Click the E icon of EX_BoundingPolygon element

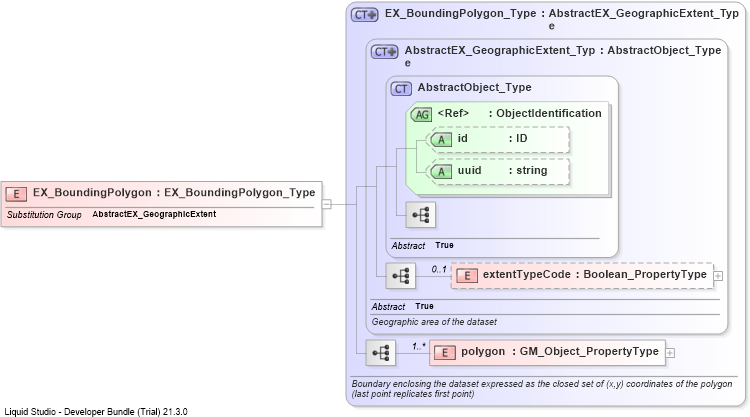tap(16, 194)
